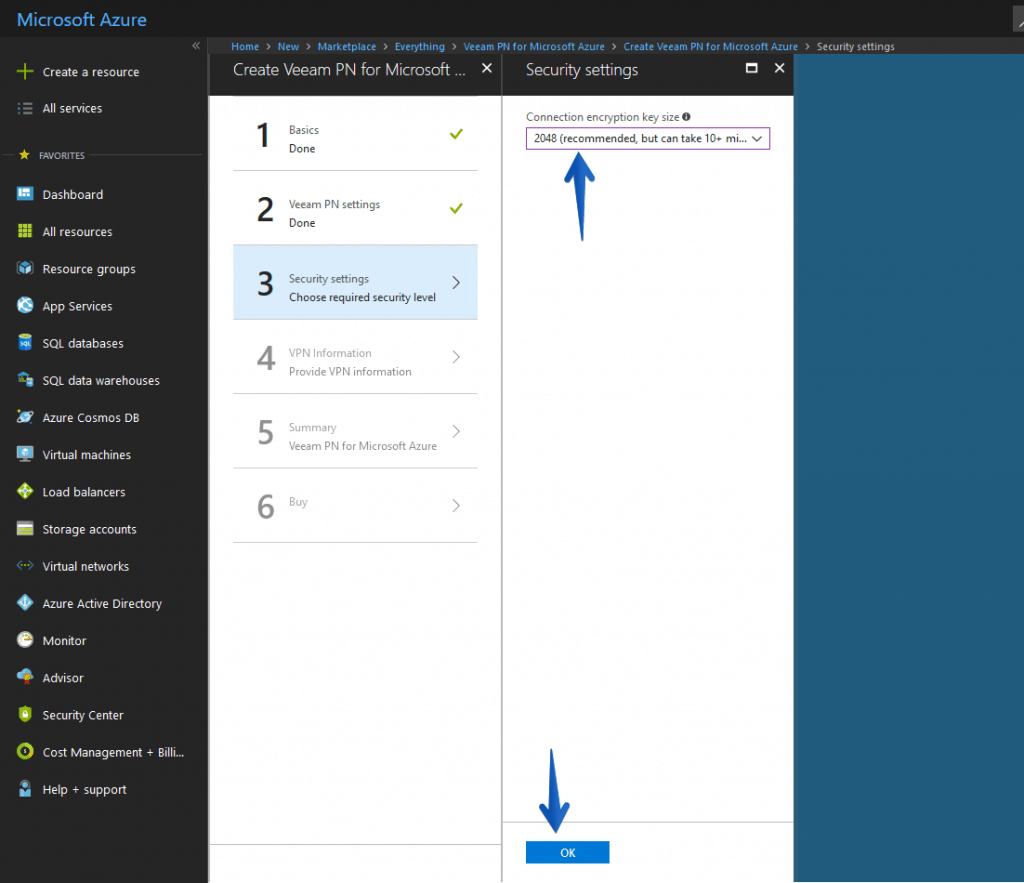Screen dimensions: 1024x883
Task: Open Connection encryption key size dropdown
Action: (647, 138)
